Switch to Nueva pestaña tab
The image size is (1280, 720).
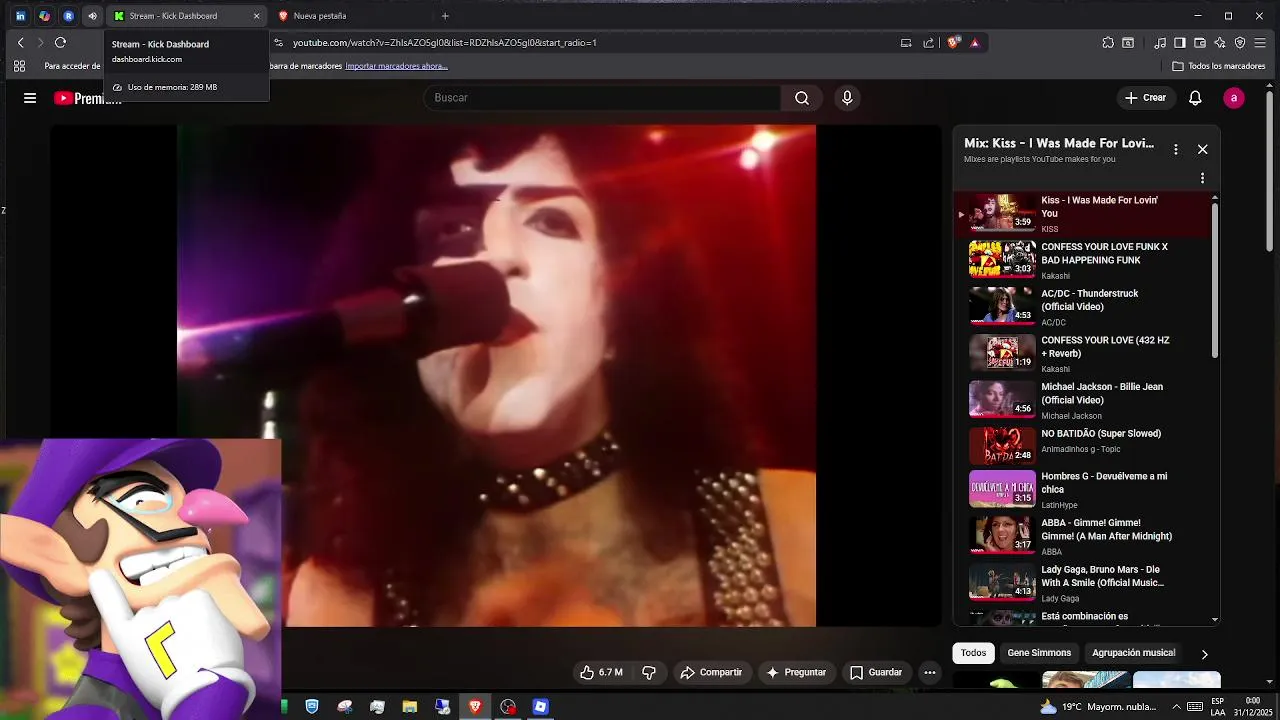(350, 16)
